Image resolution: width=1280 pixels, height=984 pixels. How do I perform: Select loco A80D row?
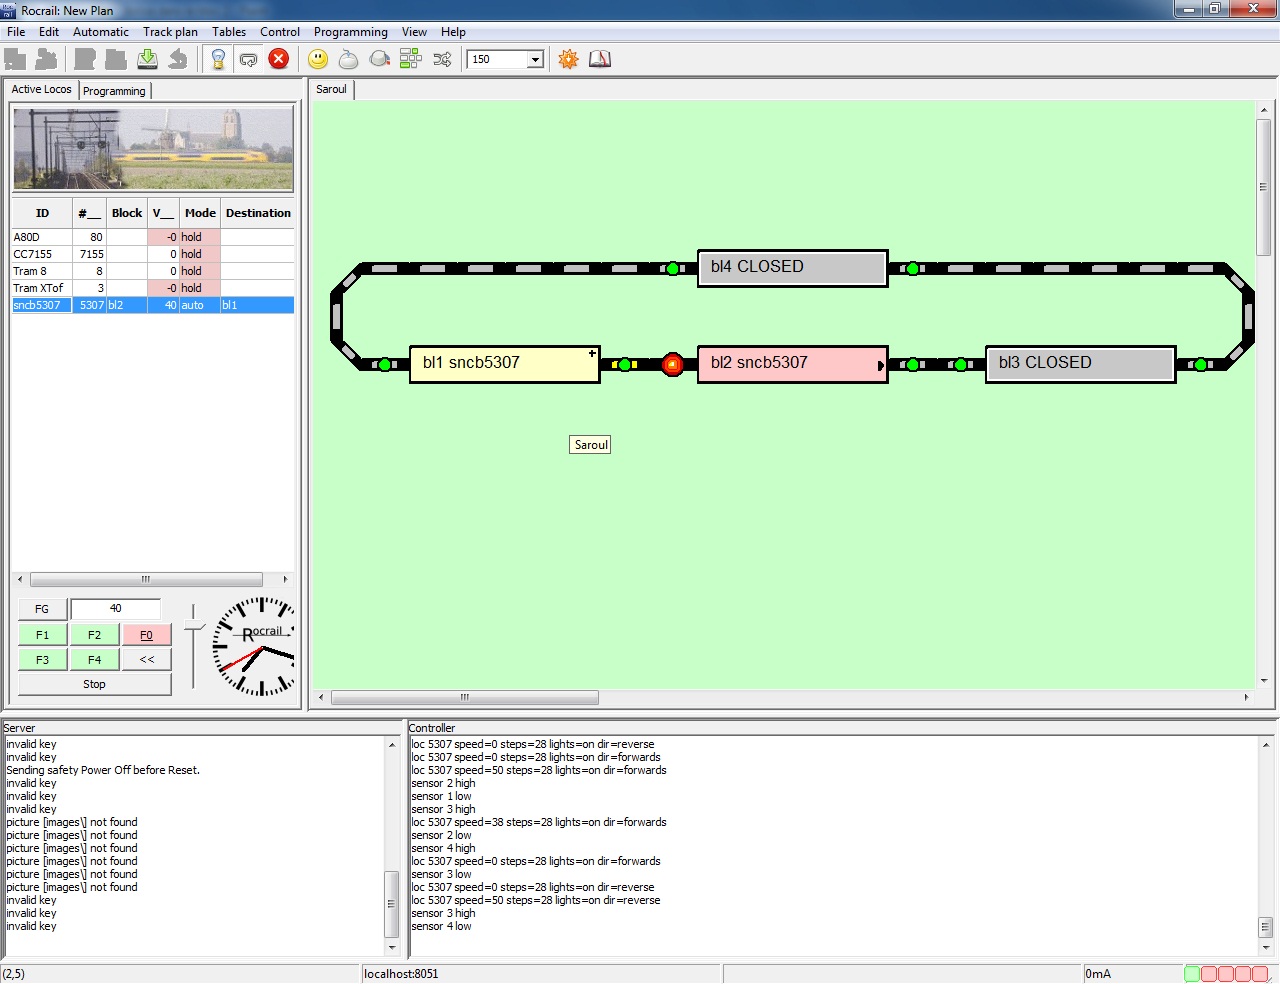click(153, 237)
